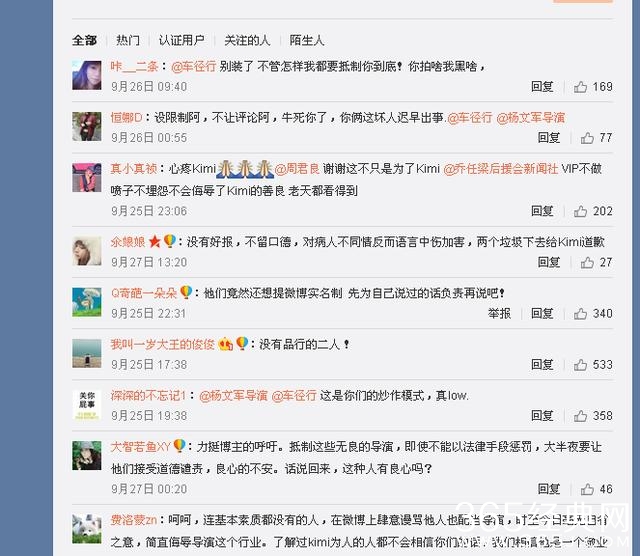The width and height of the screenshot is (640, 556).
Task: Switch to the 热门 tab
Action: [x=128, y=40]
